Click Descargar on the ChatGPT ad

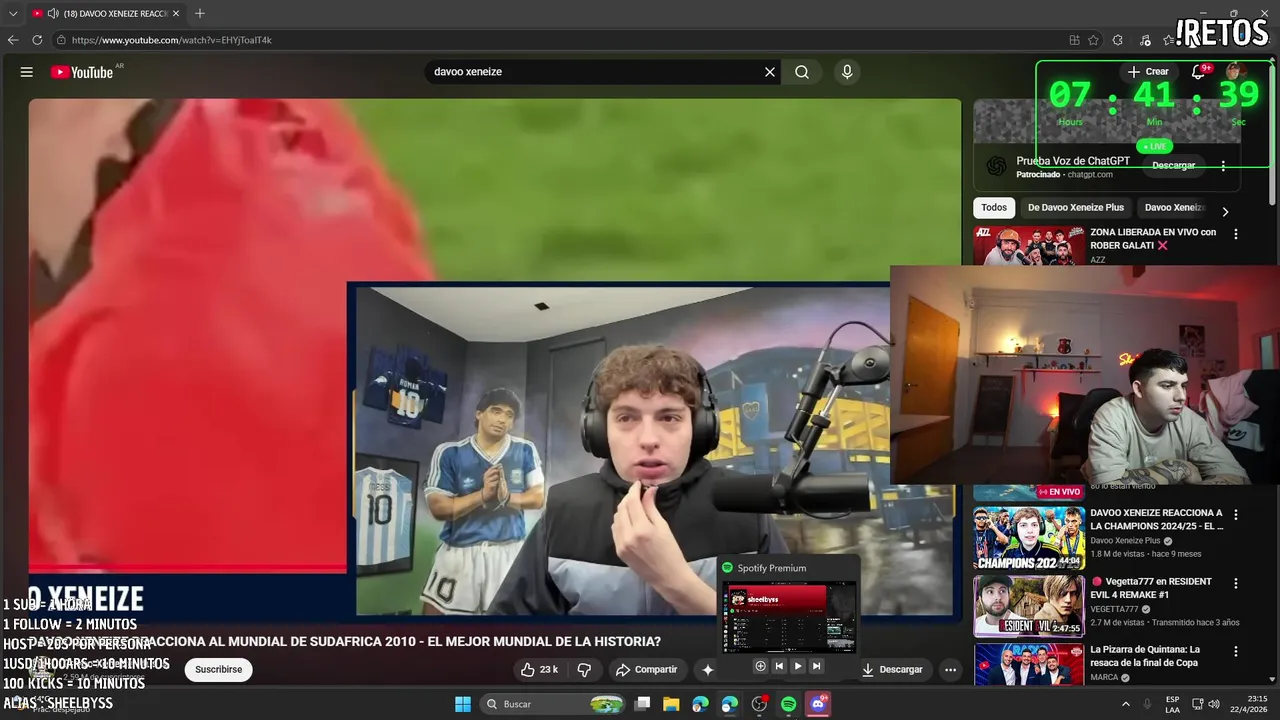(x=1173, y=165)
